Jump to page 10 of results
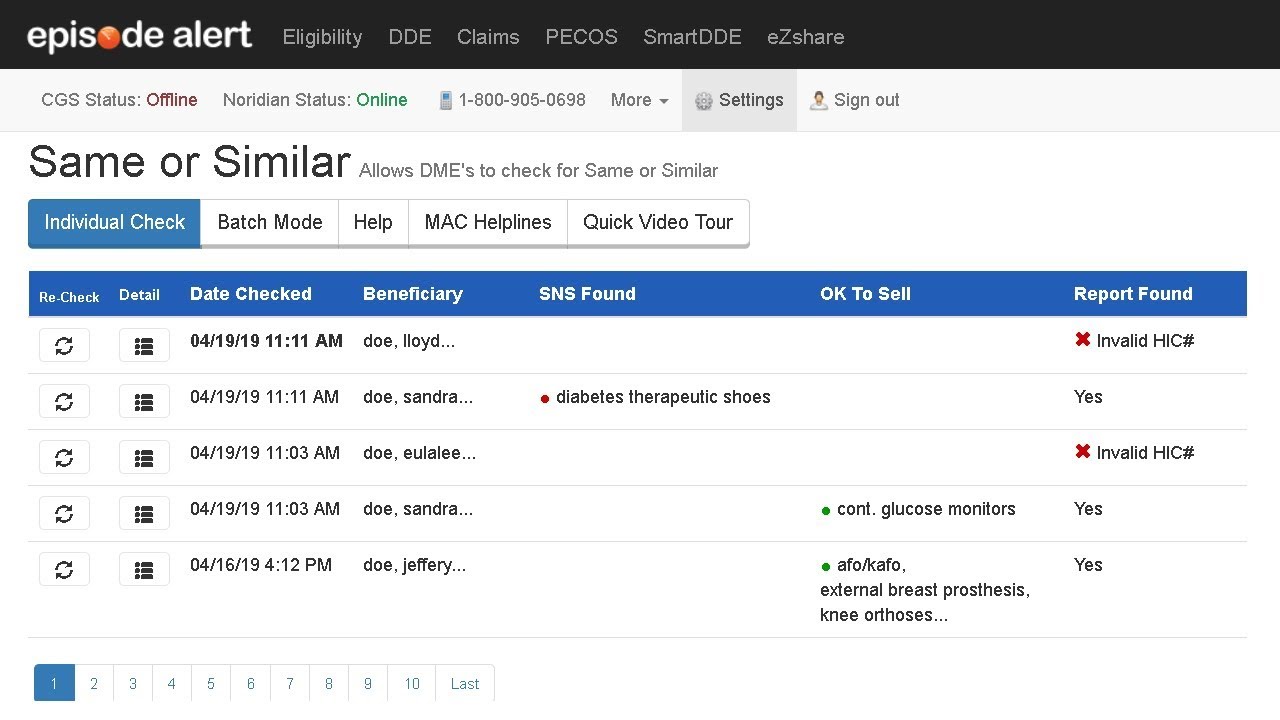Screen dimensions: 1280x720 point(412,684)
